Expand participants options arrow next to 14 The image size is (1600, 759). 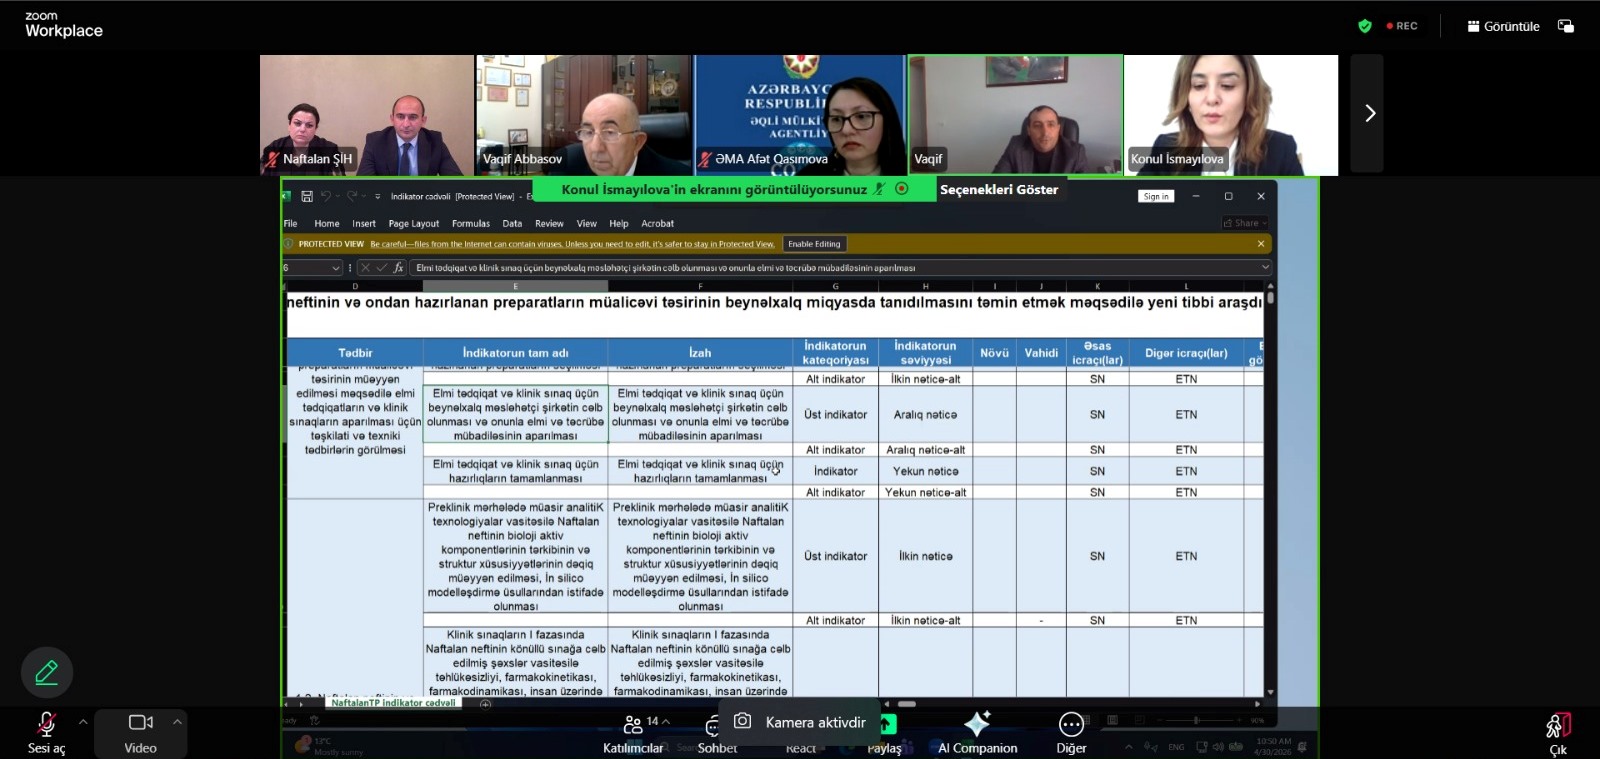tap(666, 721)
